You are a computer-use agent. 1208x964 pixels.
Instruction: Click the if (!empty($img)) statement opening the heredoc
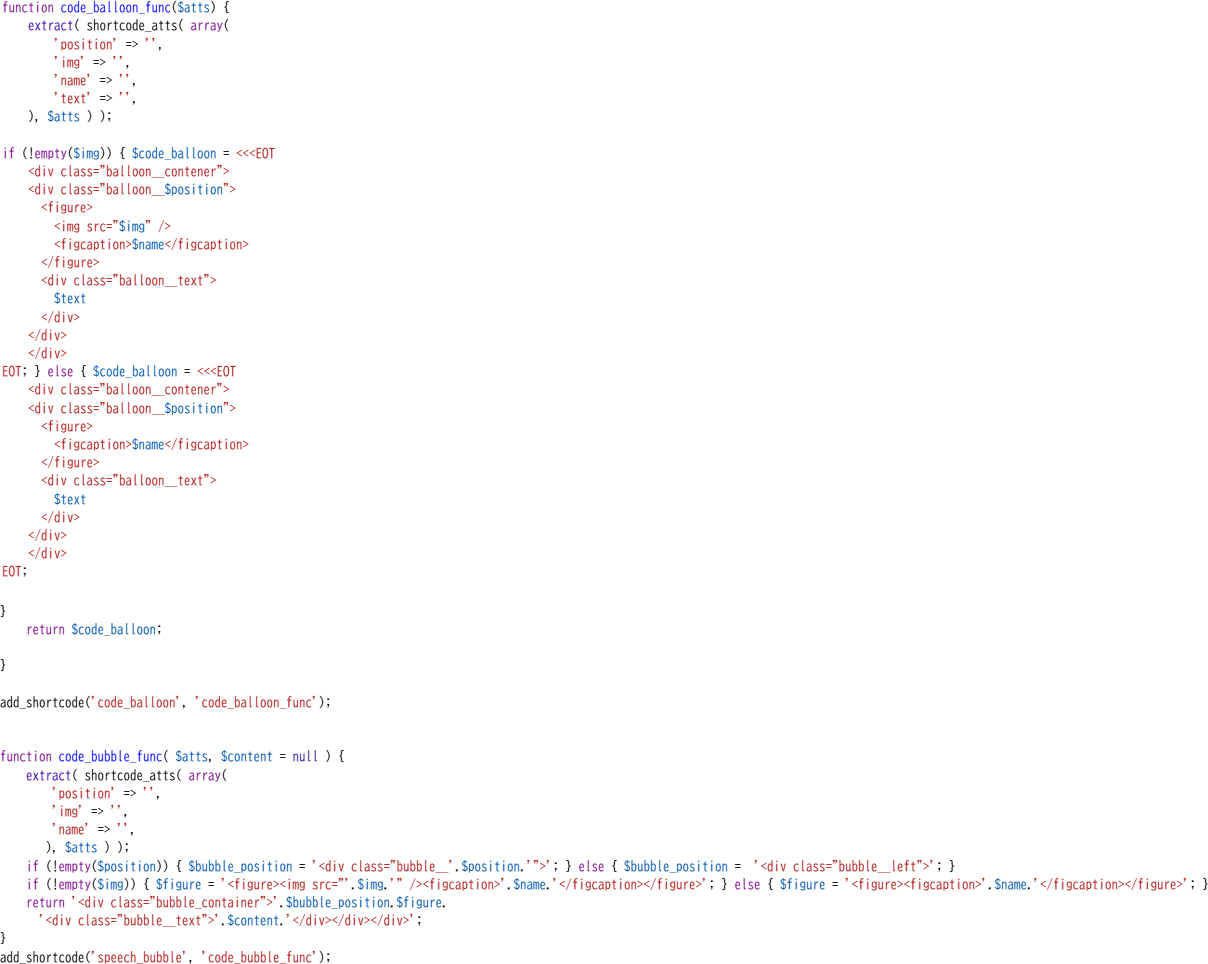64,154
